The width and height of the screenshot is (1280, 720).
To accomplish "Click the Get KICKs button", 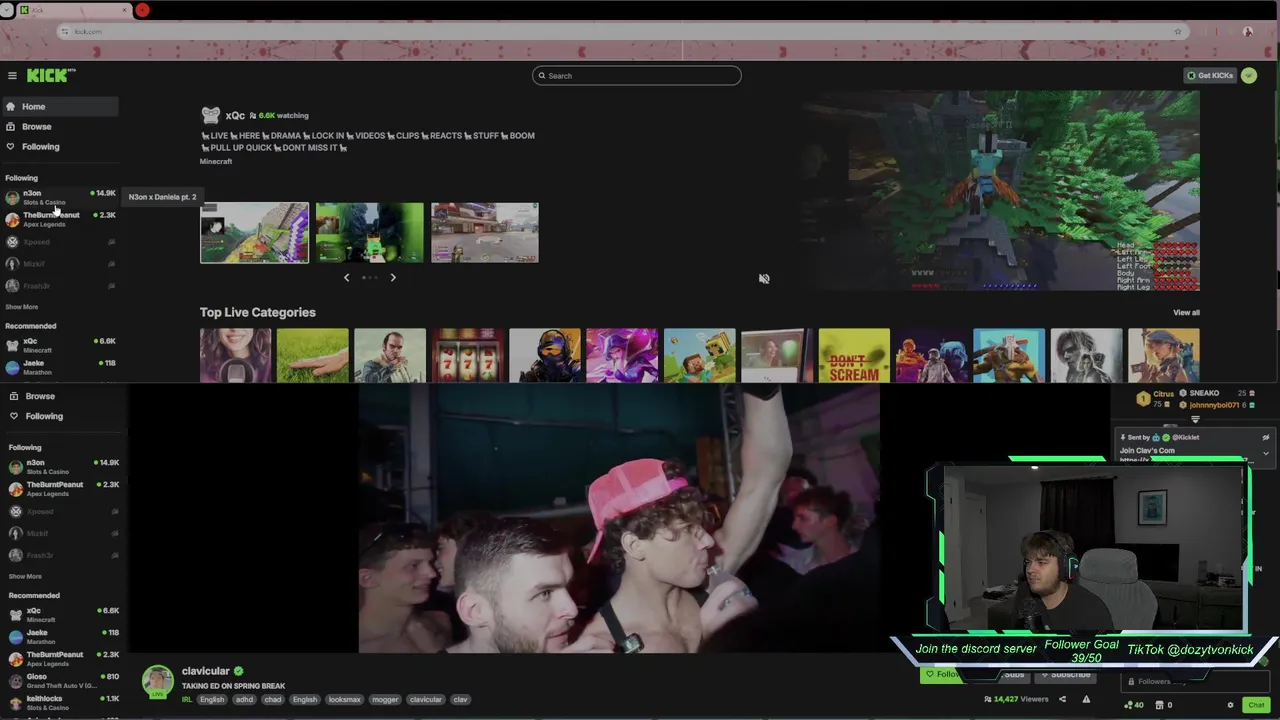I will [1210, 75].
